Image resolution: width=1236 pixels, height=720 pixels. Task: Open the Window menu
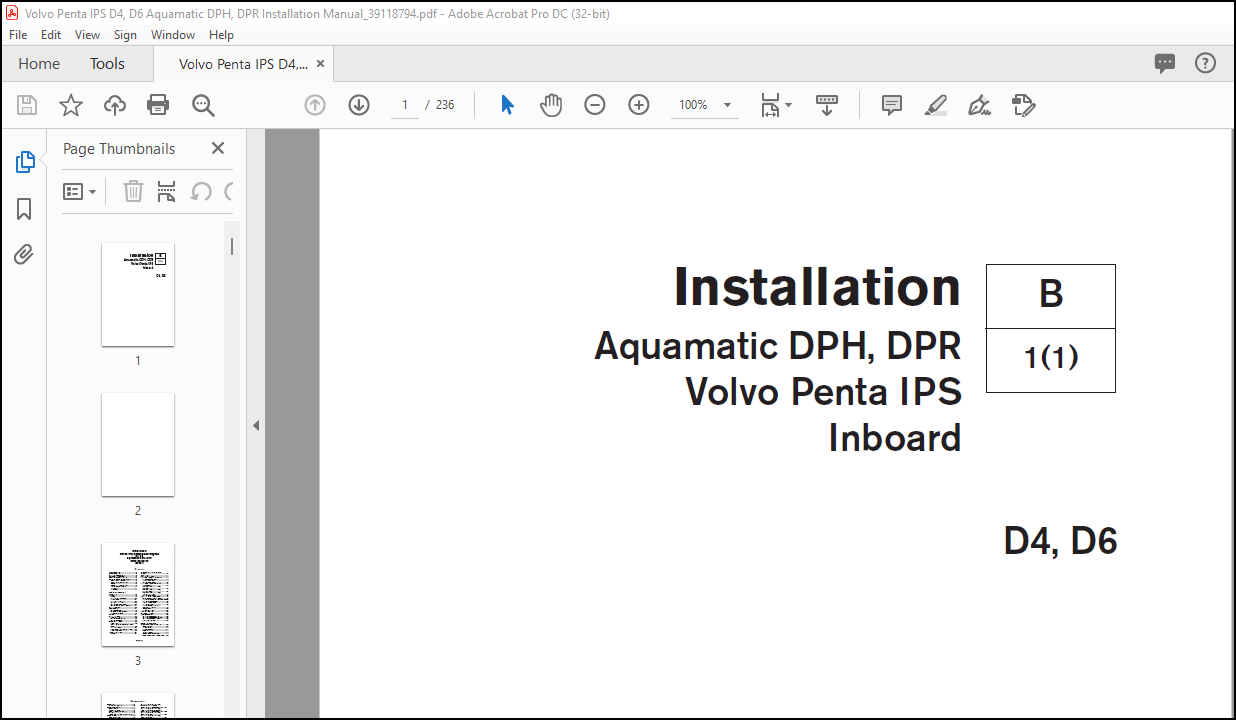pyautogui.click(x=173, y=34)
